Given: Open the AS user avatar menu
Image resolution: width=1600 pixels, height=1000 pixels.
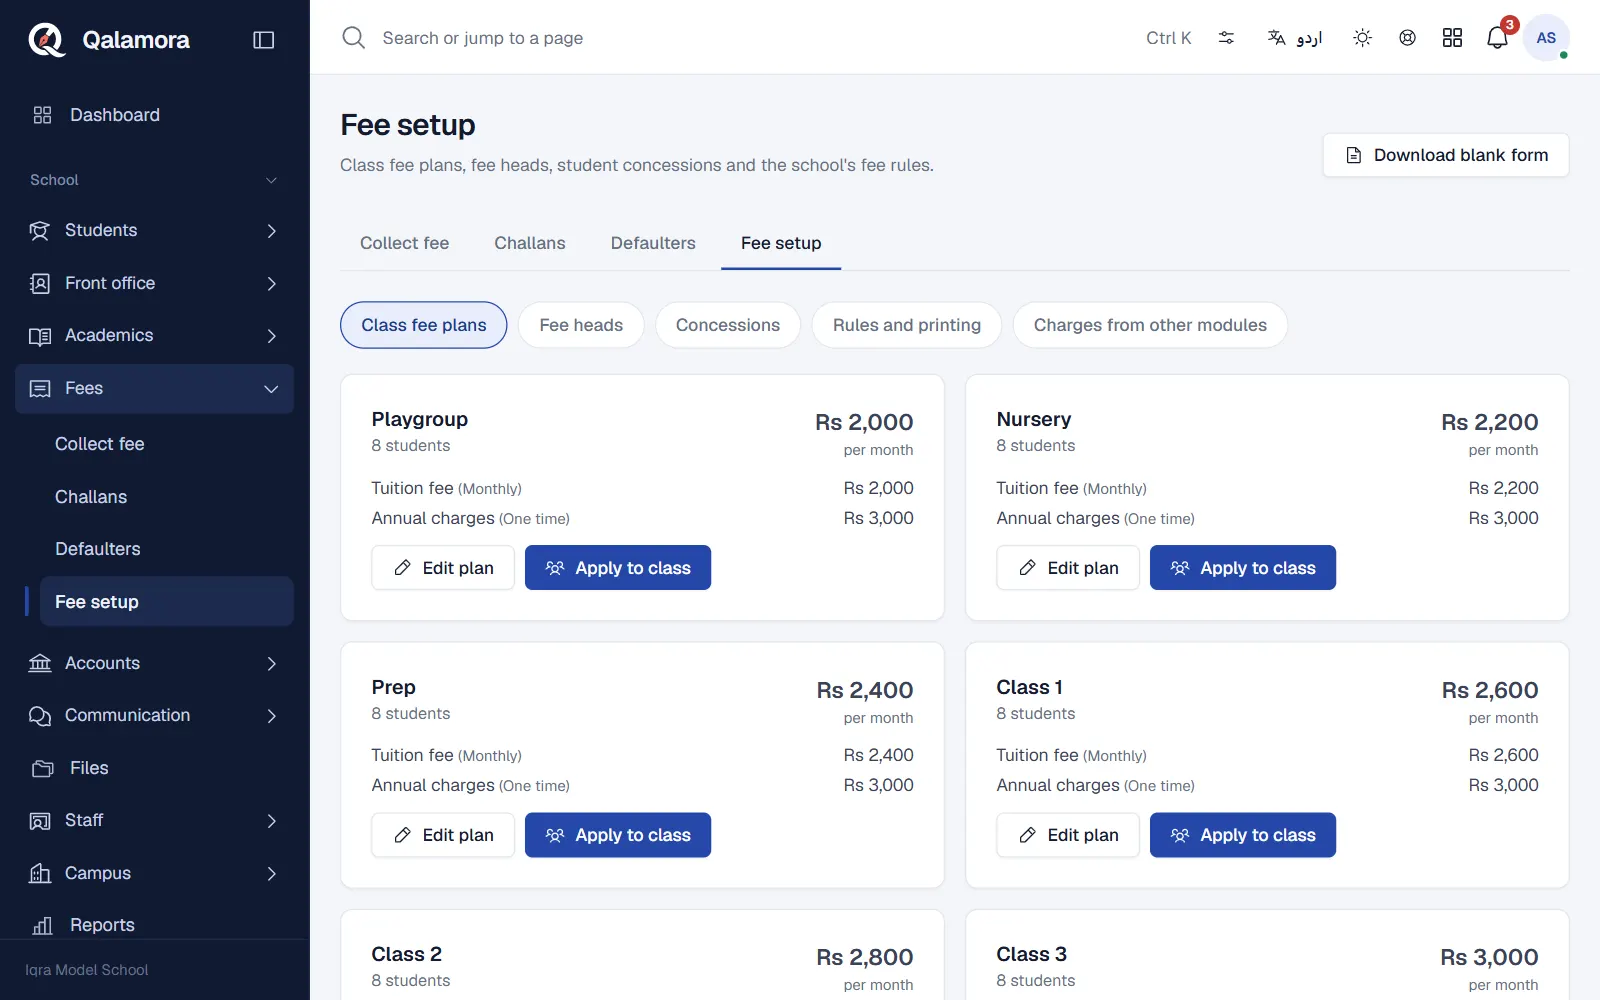Looking at the screenshot, I should (x=1546, y=38).
